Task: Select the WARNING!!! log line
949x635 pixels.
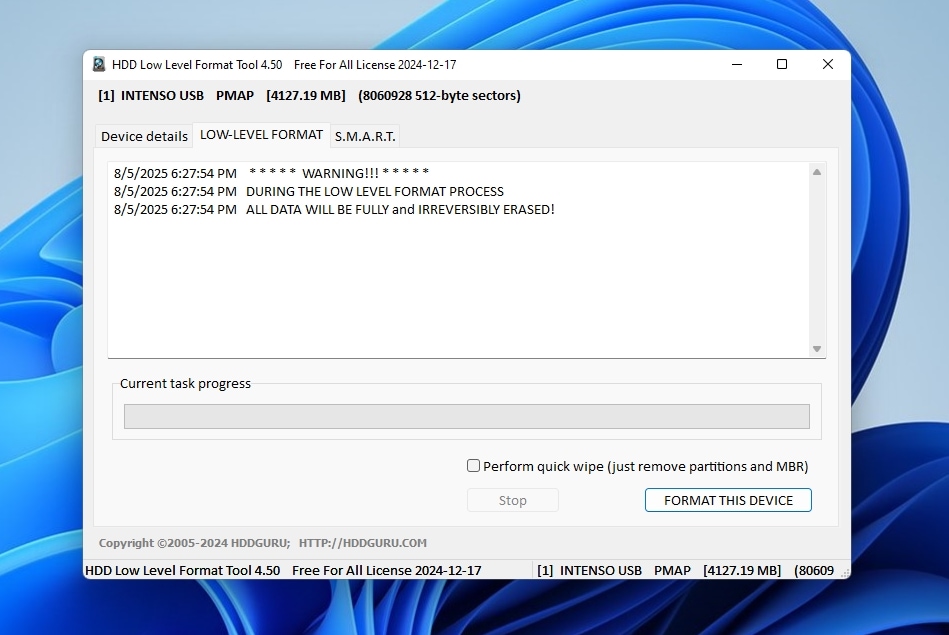Action: [272, 173]
